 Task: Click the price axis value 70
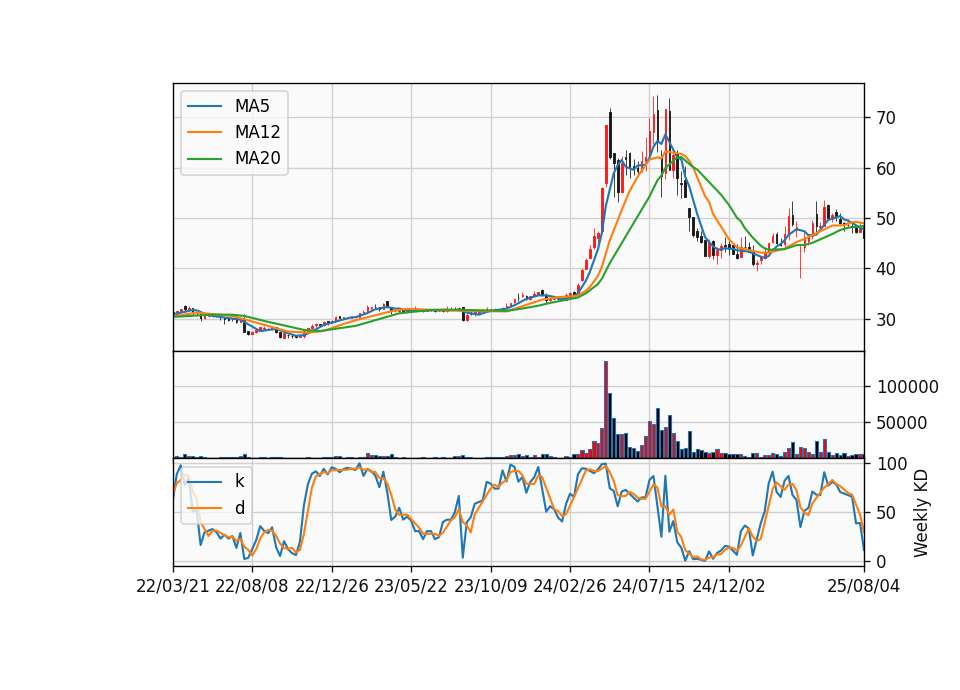[x=886, y=118]
